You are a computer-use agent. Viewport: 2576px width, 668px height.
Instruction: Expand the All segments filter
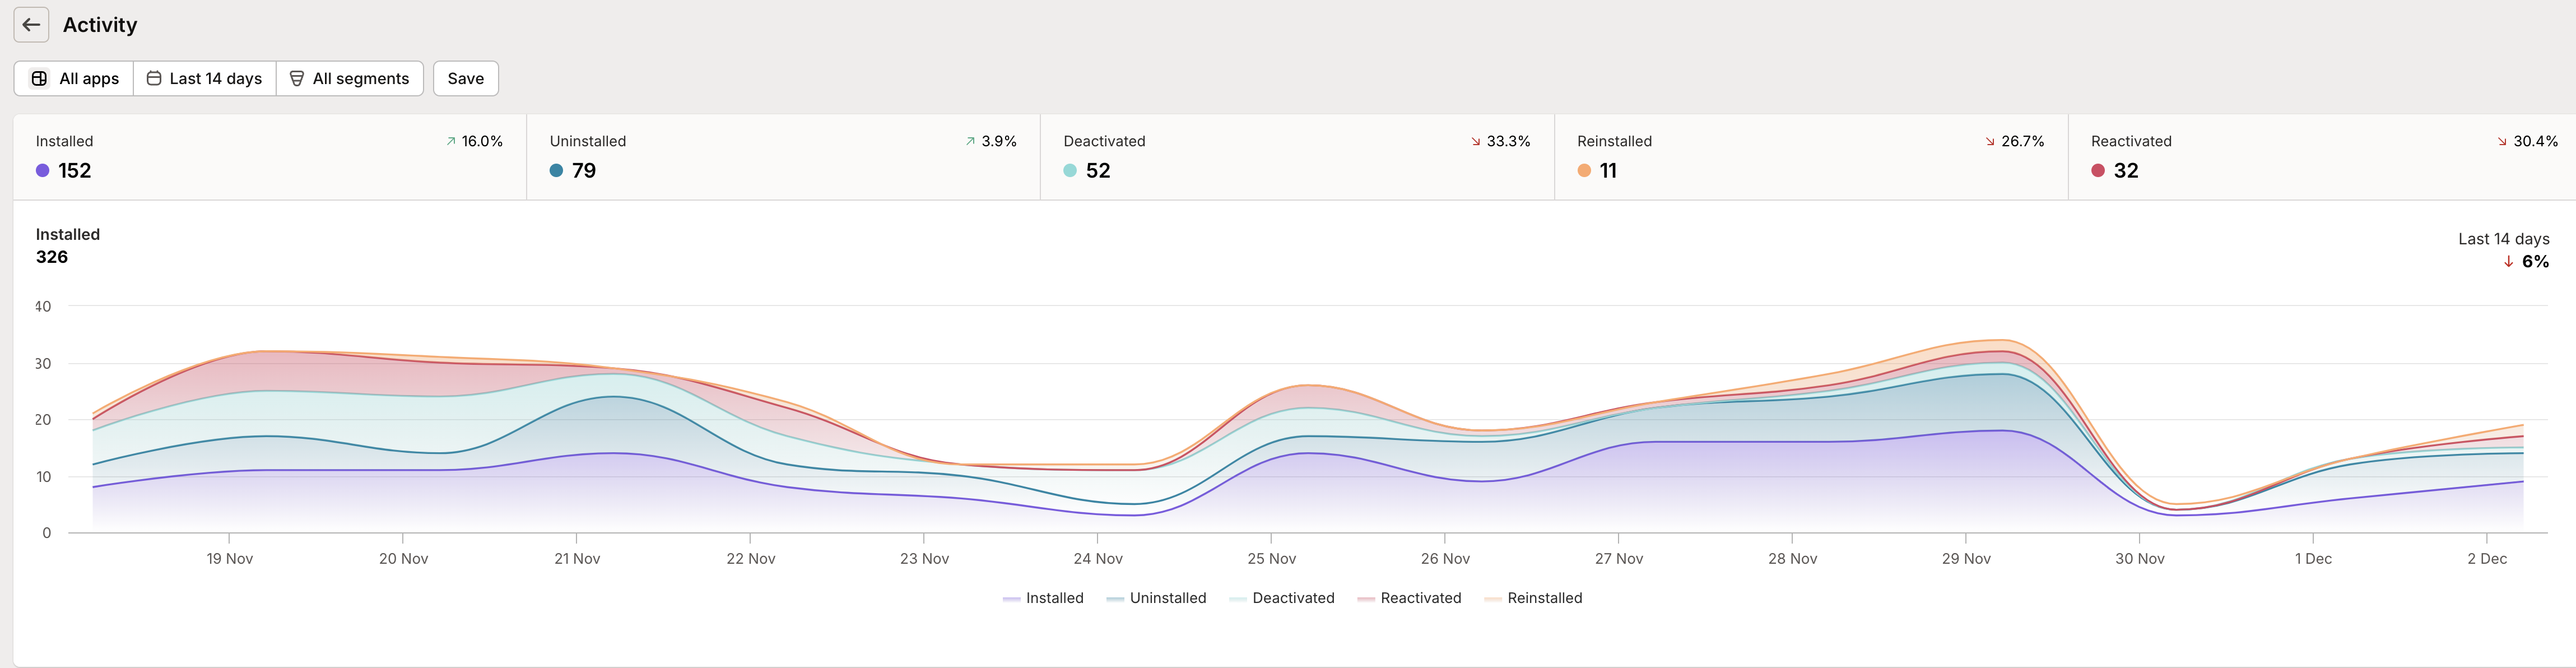pyautogui.click(x=350, y=78)
